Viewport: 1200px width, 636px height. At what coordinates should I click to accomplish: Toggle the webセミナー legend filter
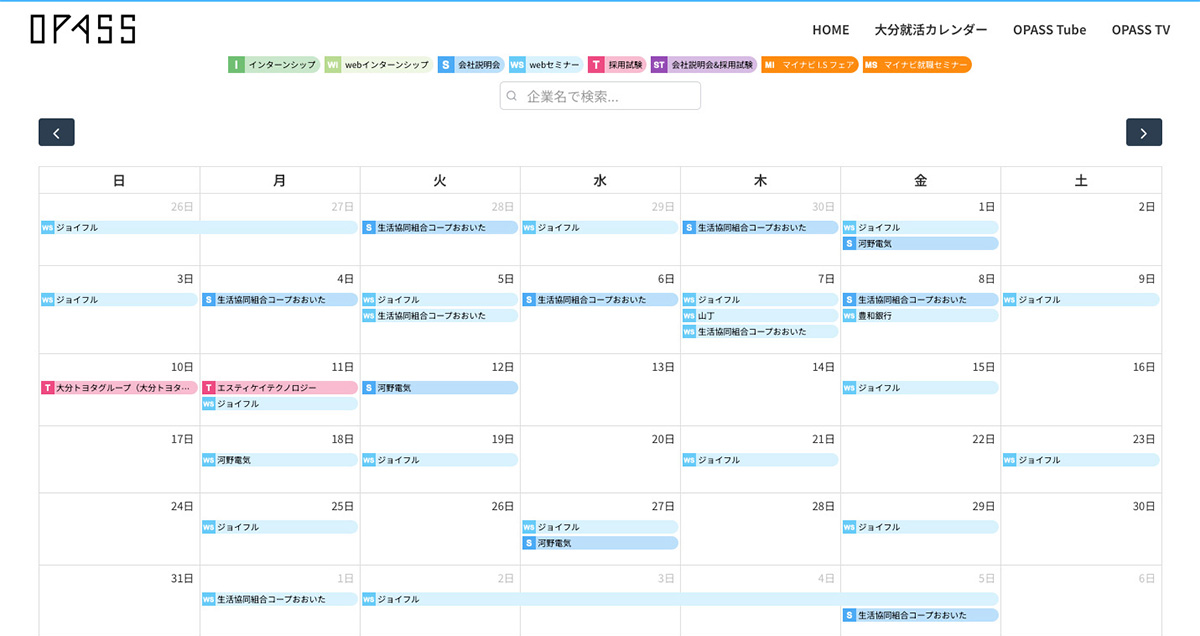(545, 65)
